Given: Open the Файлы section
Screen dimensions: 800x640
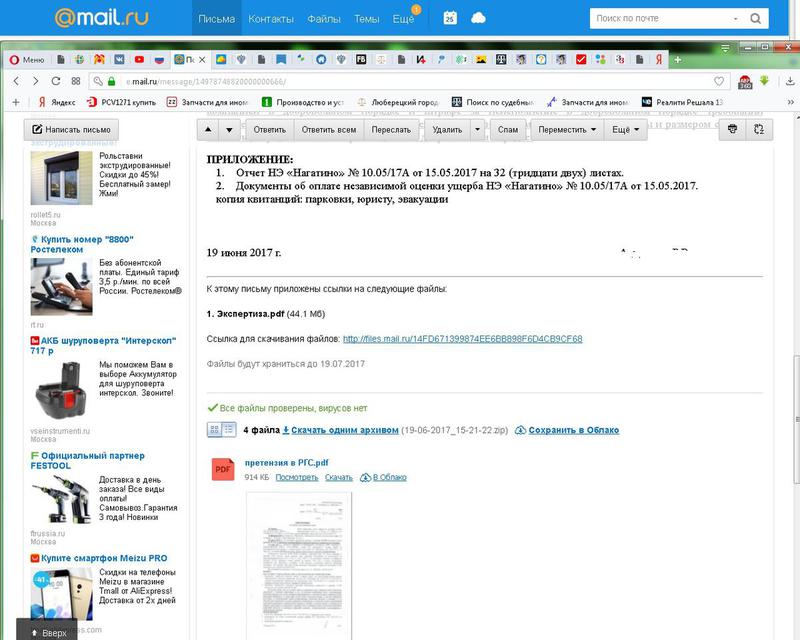Looking at the screenshot, I should [324, 19].
